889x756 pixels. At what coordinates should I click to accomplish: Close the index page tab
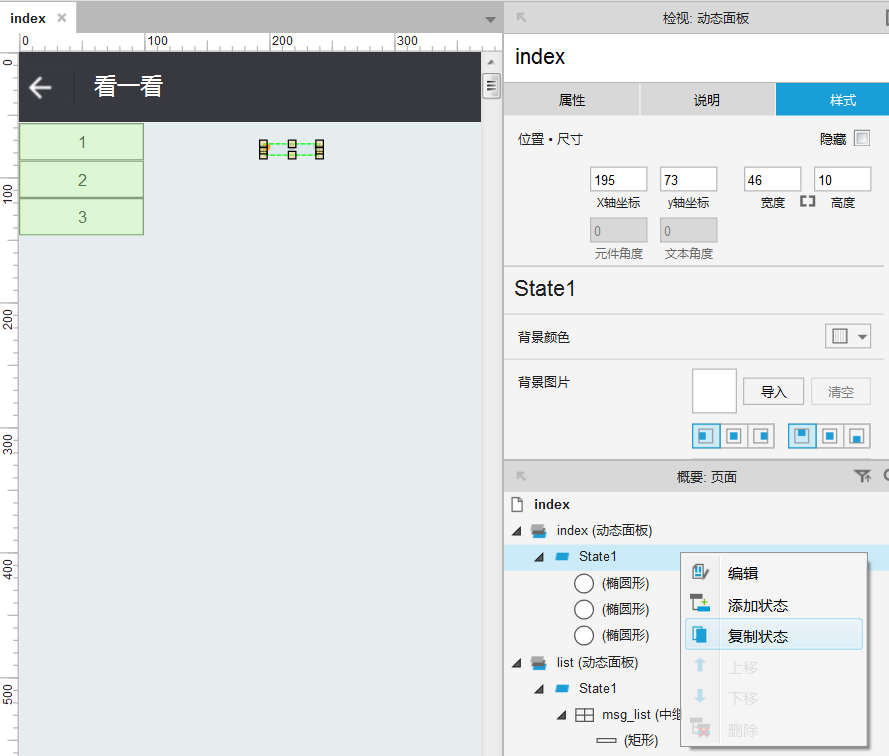tap(62, 18)
